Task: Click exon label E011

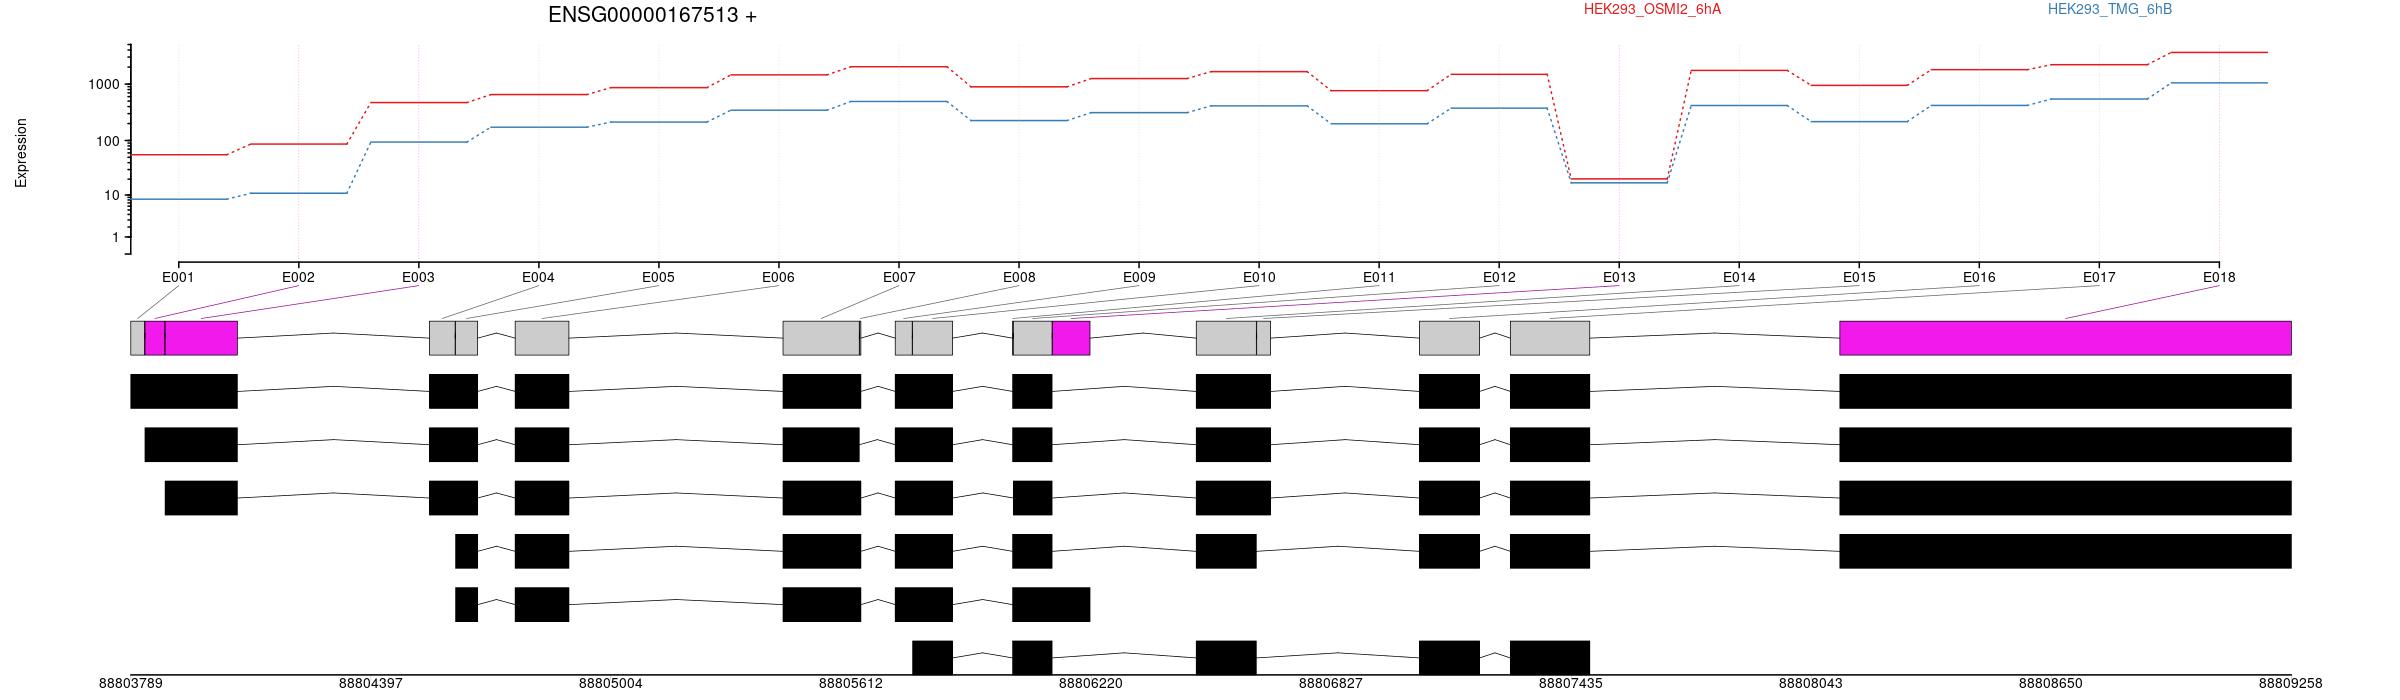Action: [1379, 277]
